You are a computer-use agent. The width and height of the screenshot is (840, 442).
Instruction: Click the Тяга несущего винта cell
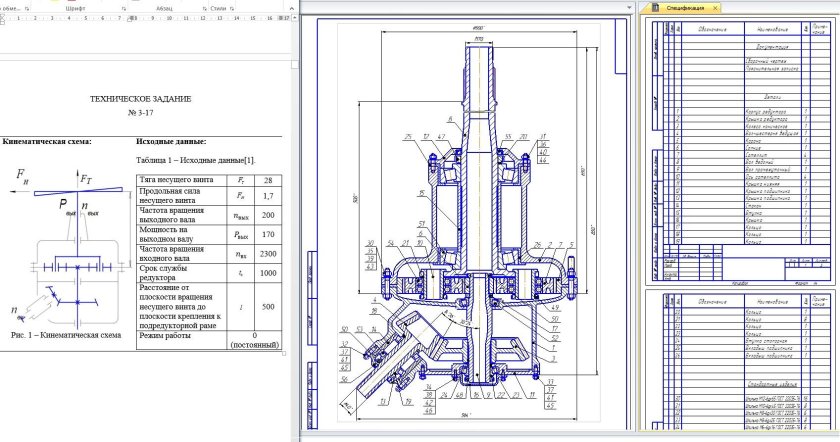coord(169,180)
